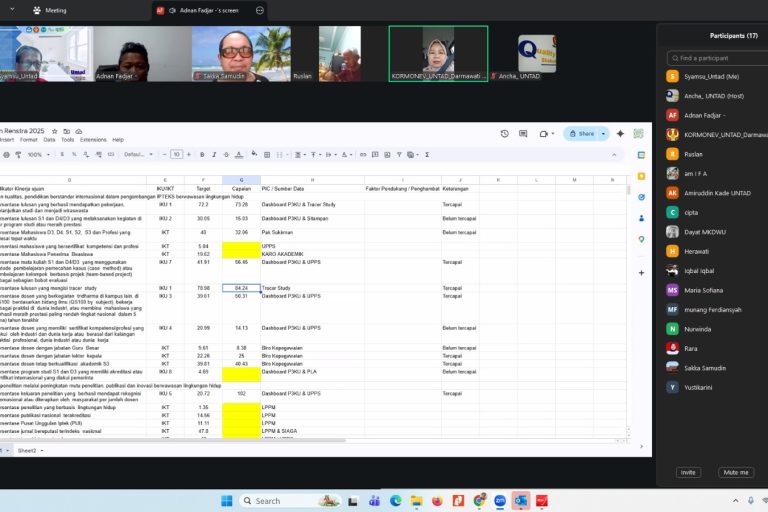Toggle bold formatting
The image size is (768, 512).
202,155
